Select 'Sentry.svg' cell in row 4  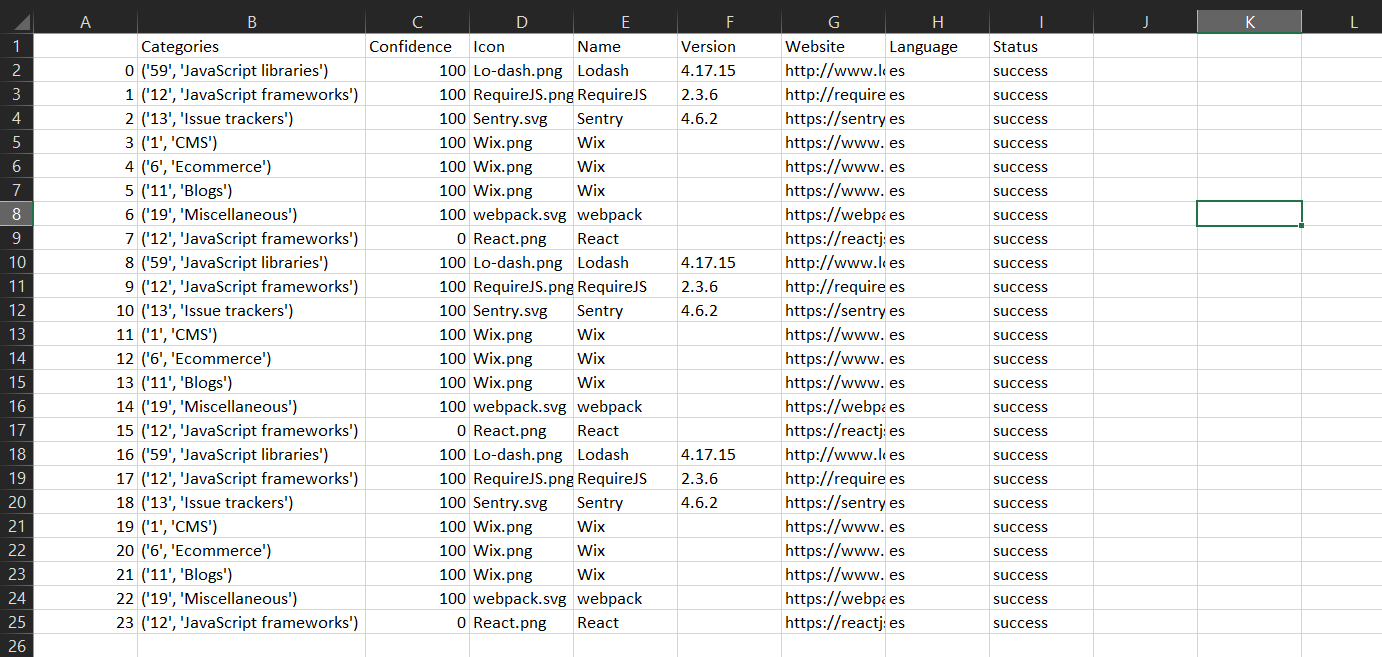point(521,118)
